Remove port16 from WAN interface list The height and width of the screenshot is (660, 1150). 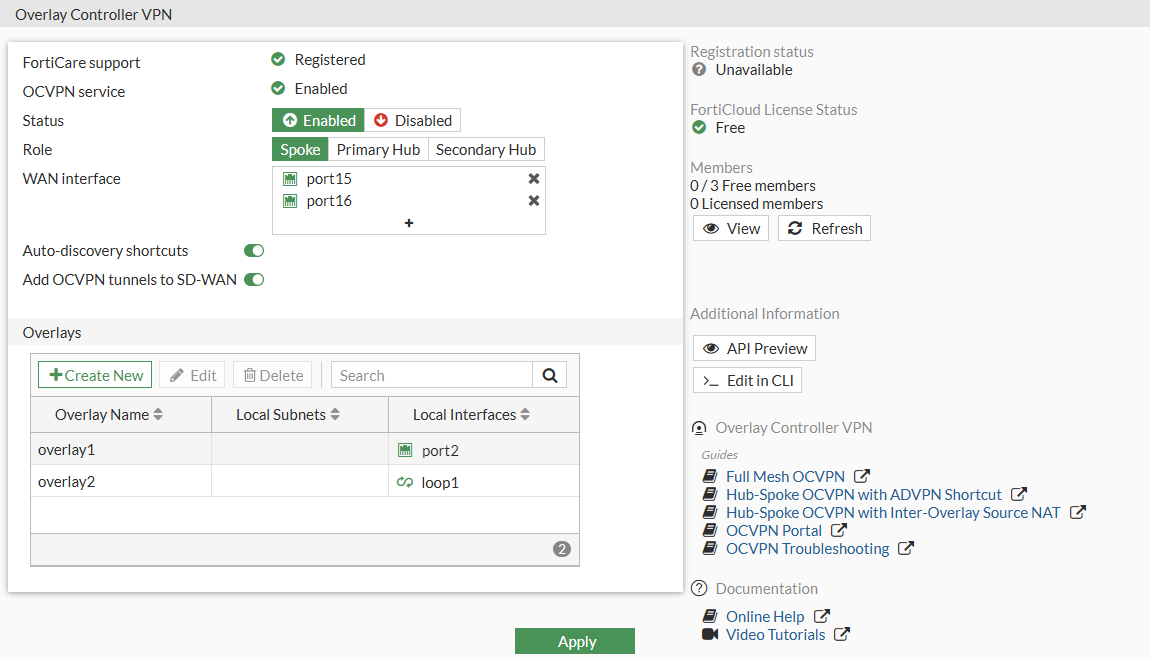click(x=534, y=201)
